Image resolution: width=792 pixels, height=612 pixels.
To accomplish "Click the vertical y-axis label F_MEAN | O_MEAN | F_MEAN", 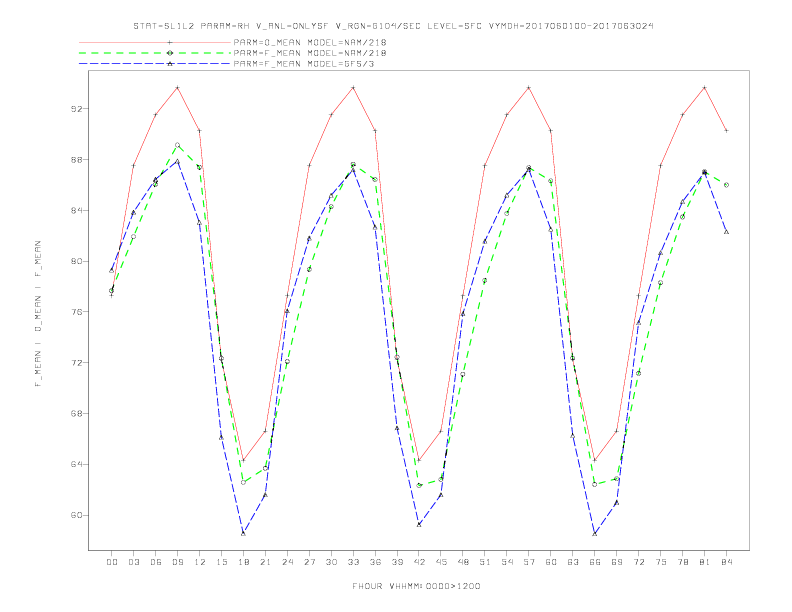I will click(38, 314).
